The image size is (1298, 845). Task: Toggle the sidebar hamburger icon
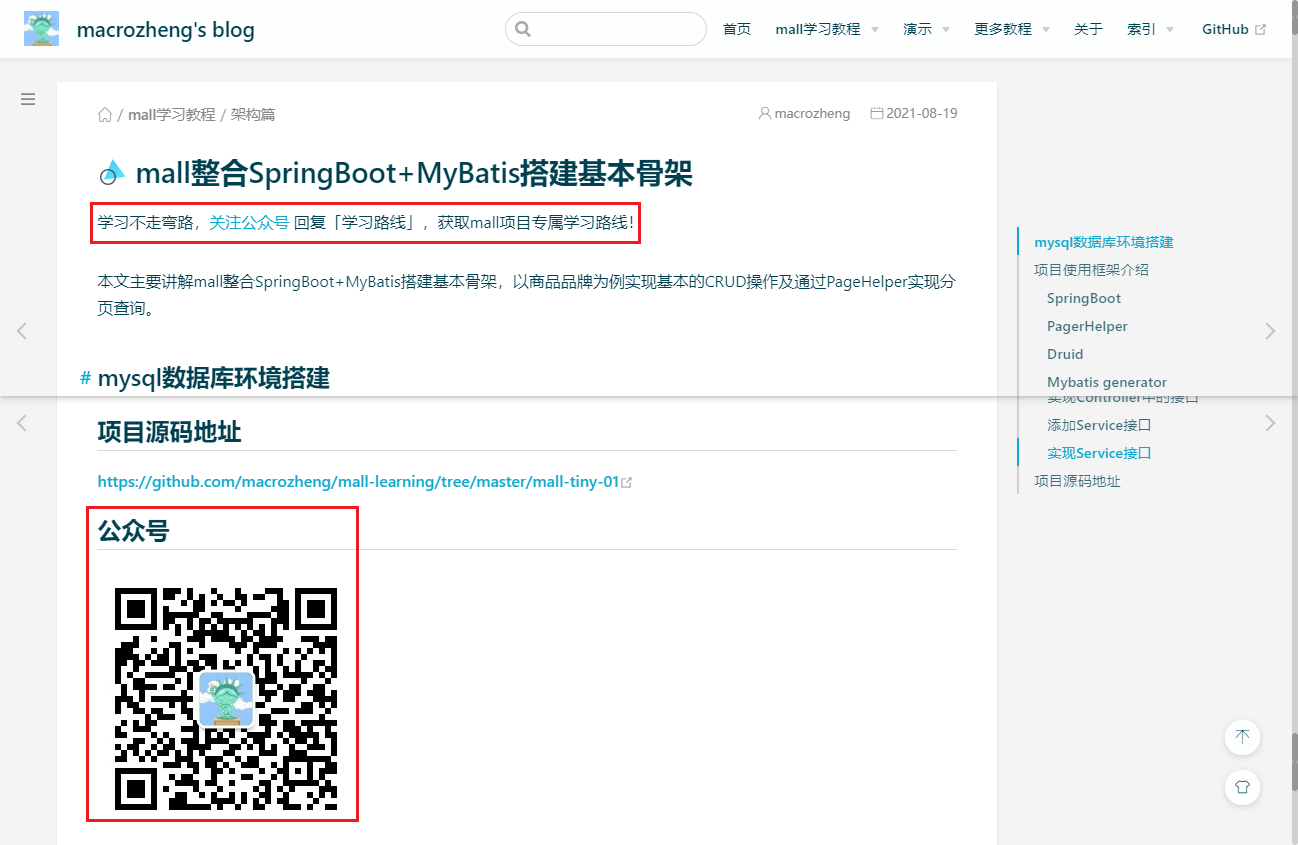(x=28, y=99)
